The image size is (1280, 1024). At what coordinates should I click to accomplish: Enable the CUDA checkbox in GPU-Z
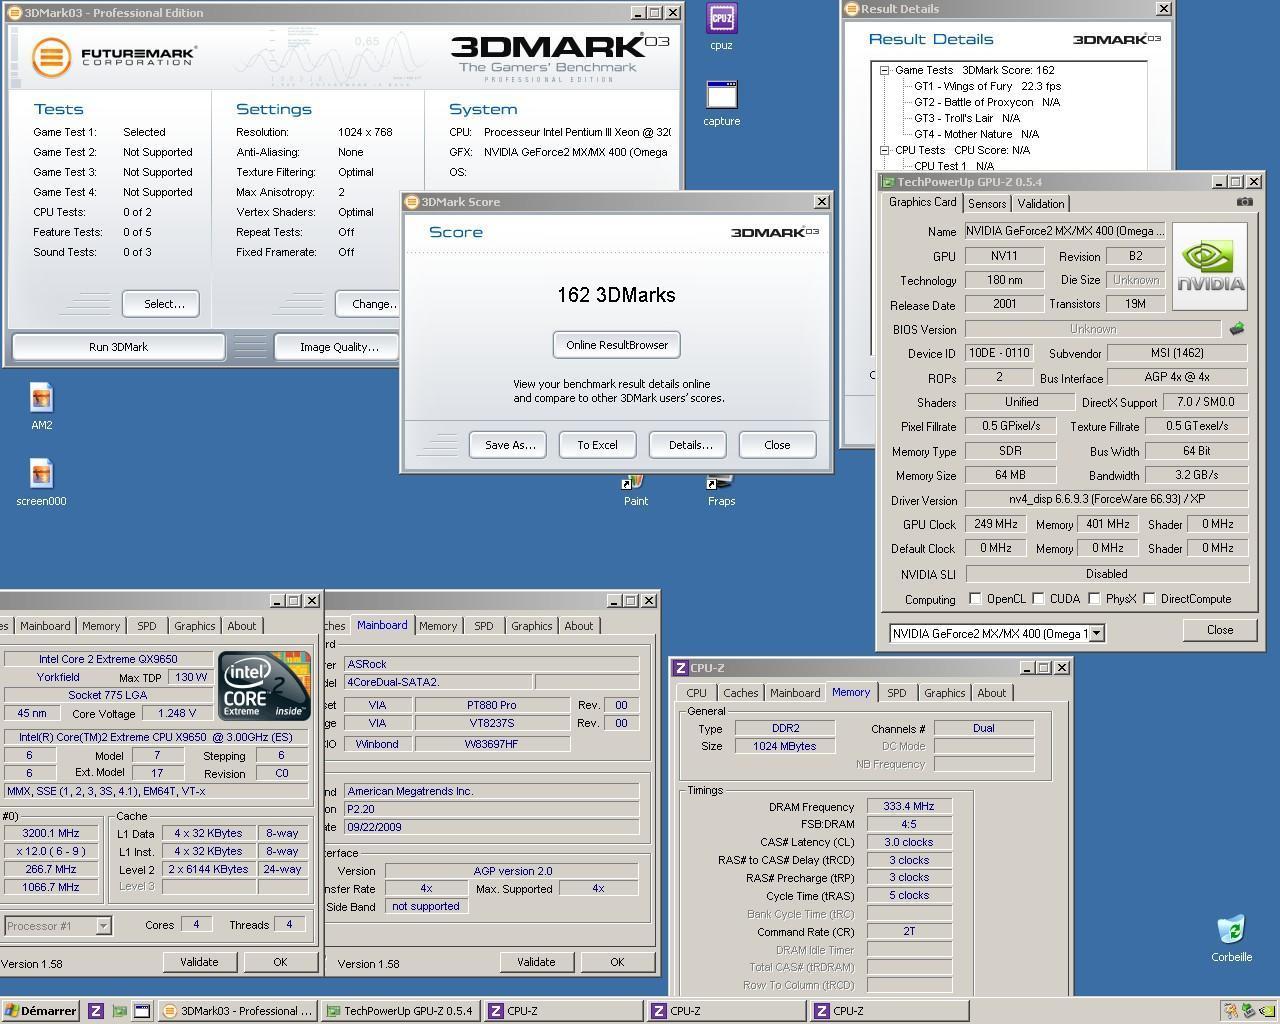pos(1038,599)
